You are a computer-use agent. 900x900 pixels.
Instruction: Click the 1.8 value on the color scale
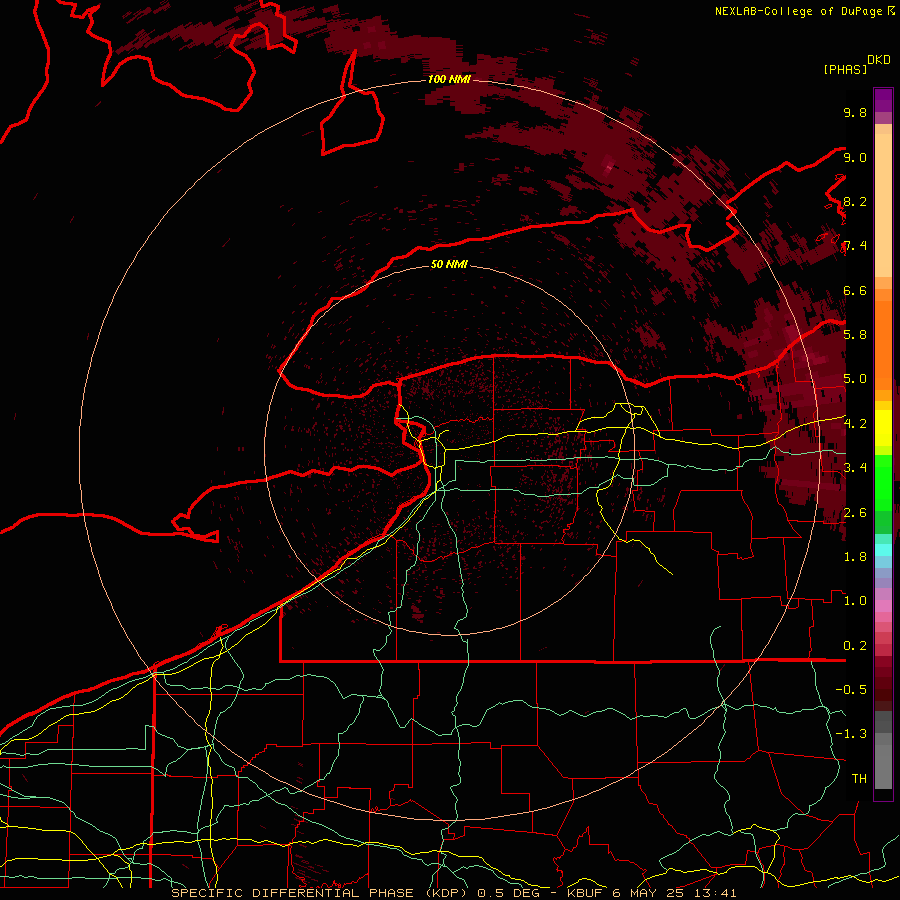pyautogui.click(x=855, y=557)
